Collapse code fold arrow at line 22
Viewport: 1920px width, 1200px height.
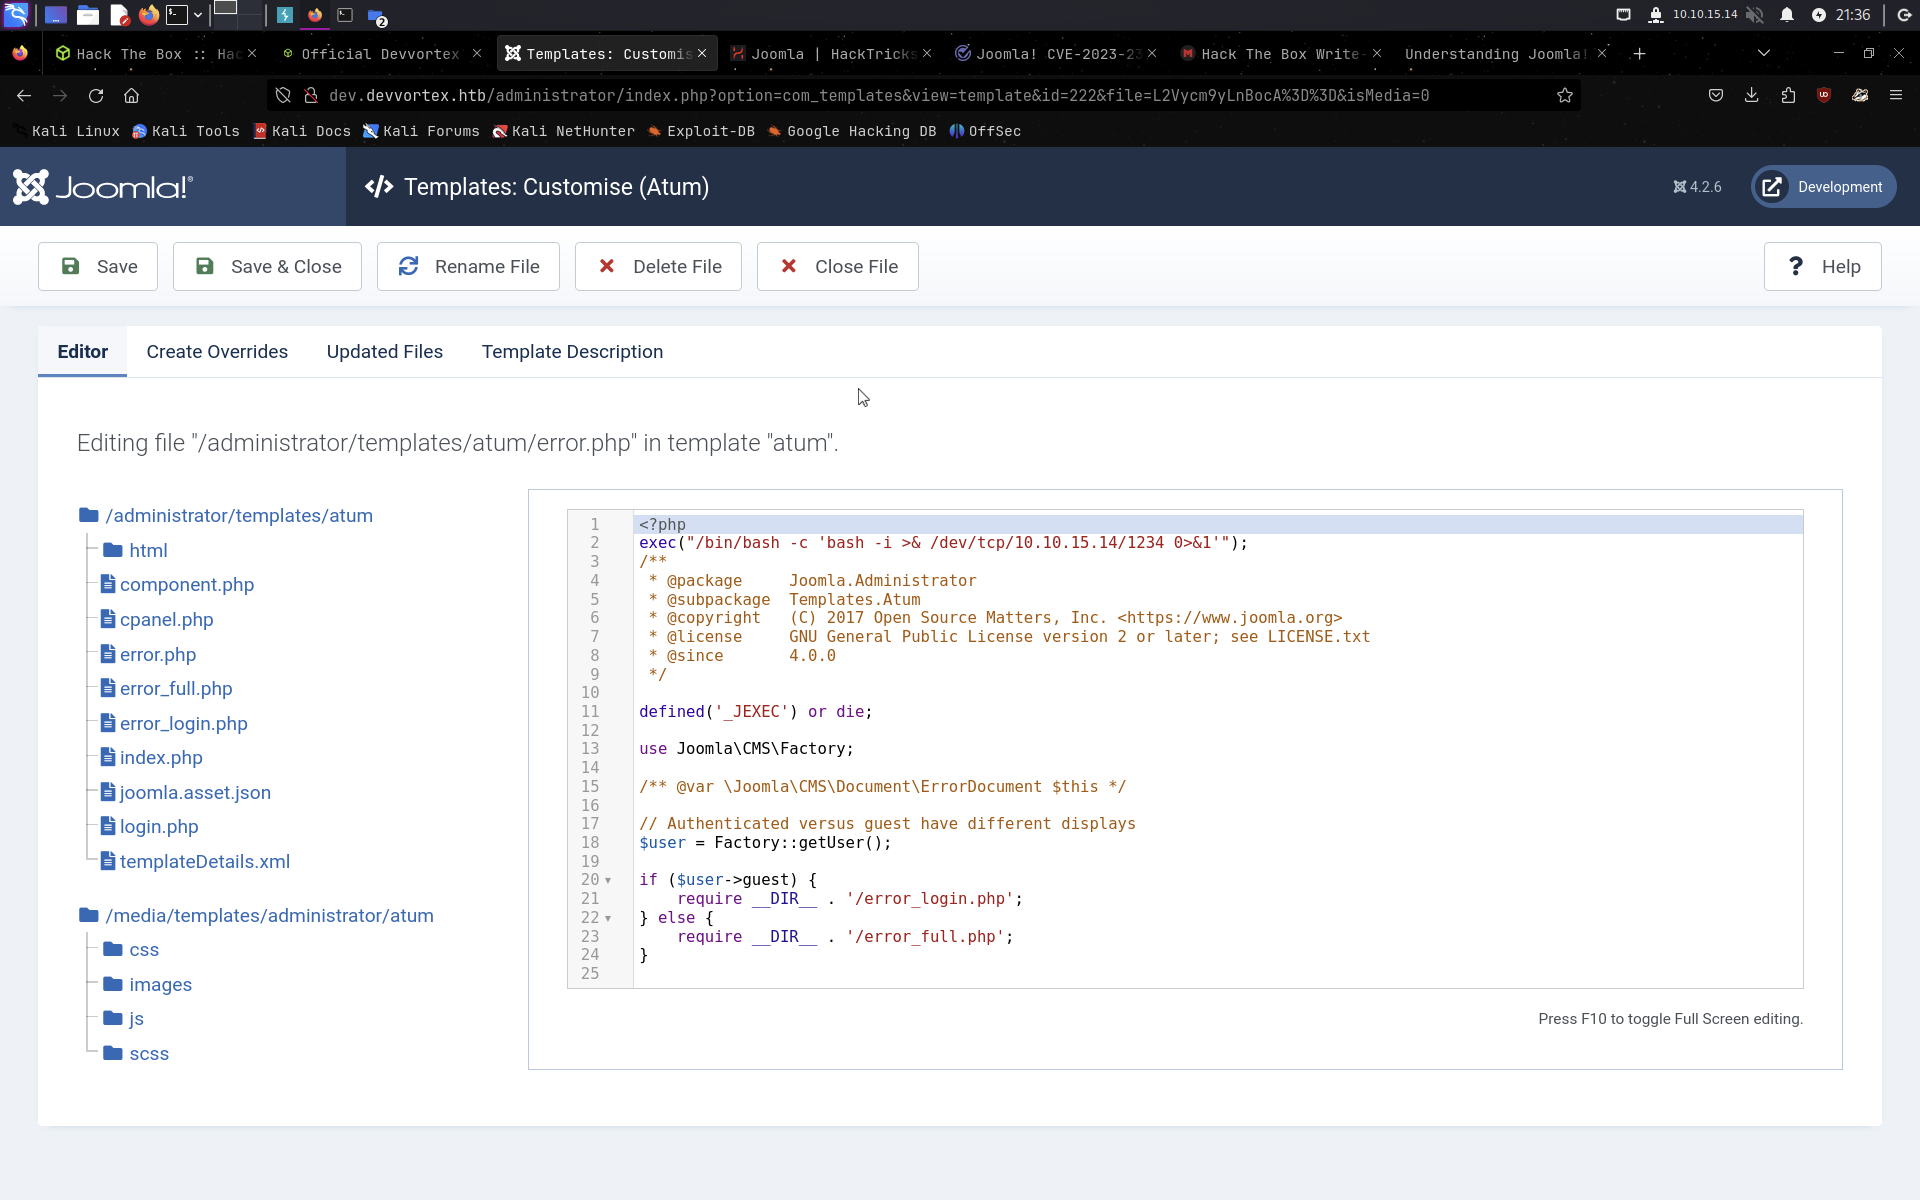click(x=608, y=919)
